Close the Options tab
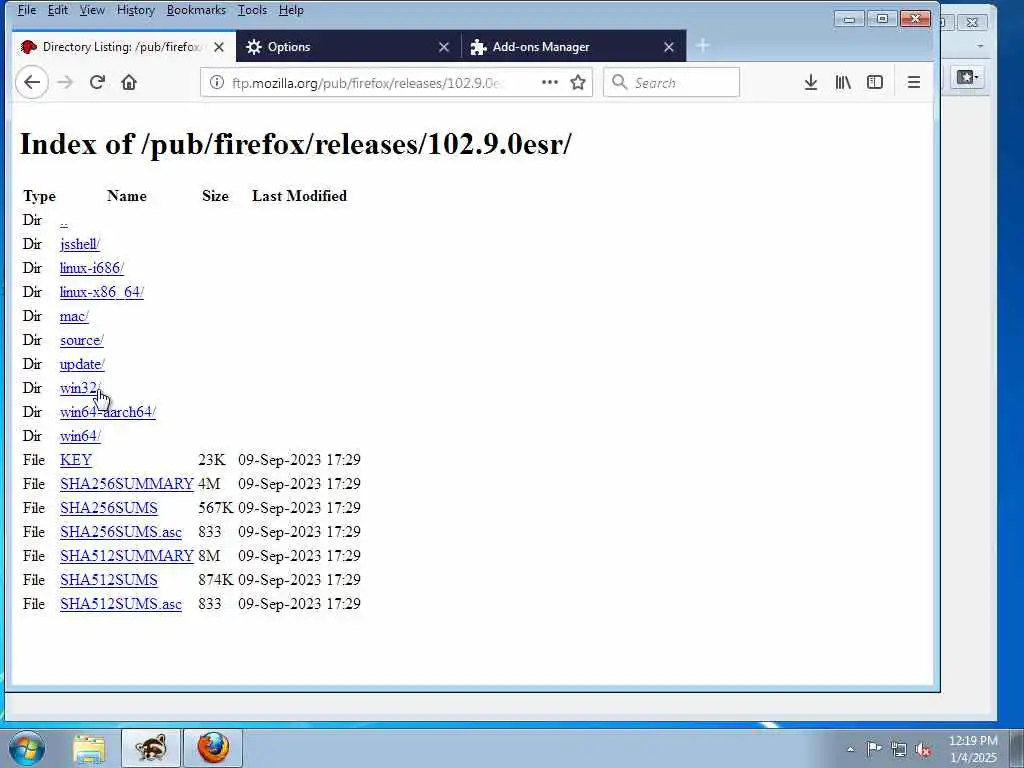Image resolution: width=1024 pixels, height=768 pixels. (444, 47)
